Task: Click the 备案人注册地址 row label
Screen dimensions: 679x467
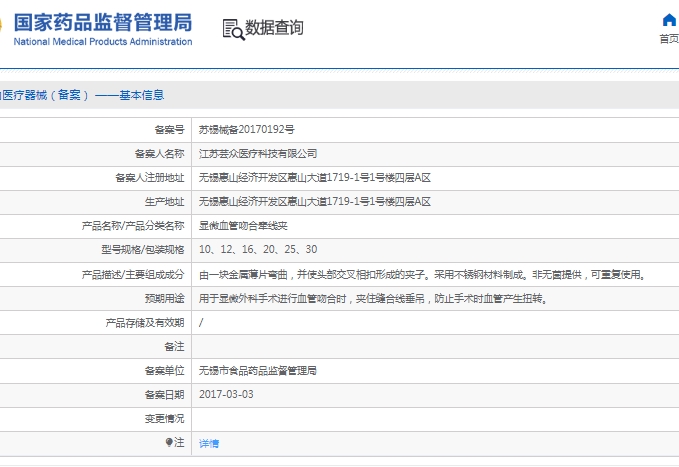Action: (149, 177)
